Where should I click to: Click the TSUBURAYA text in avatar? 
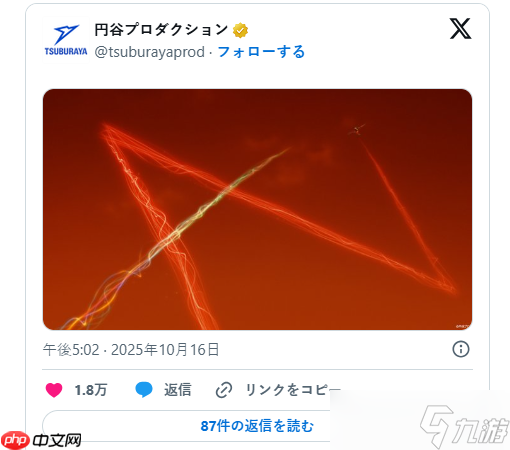pos(66,52)
